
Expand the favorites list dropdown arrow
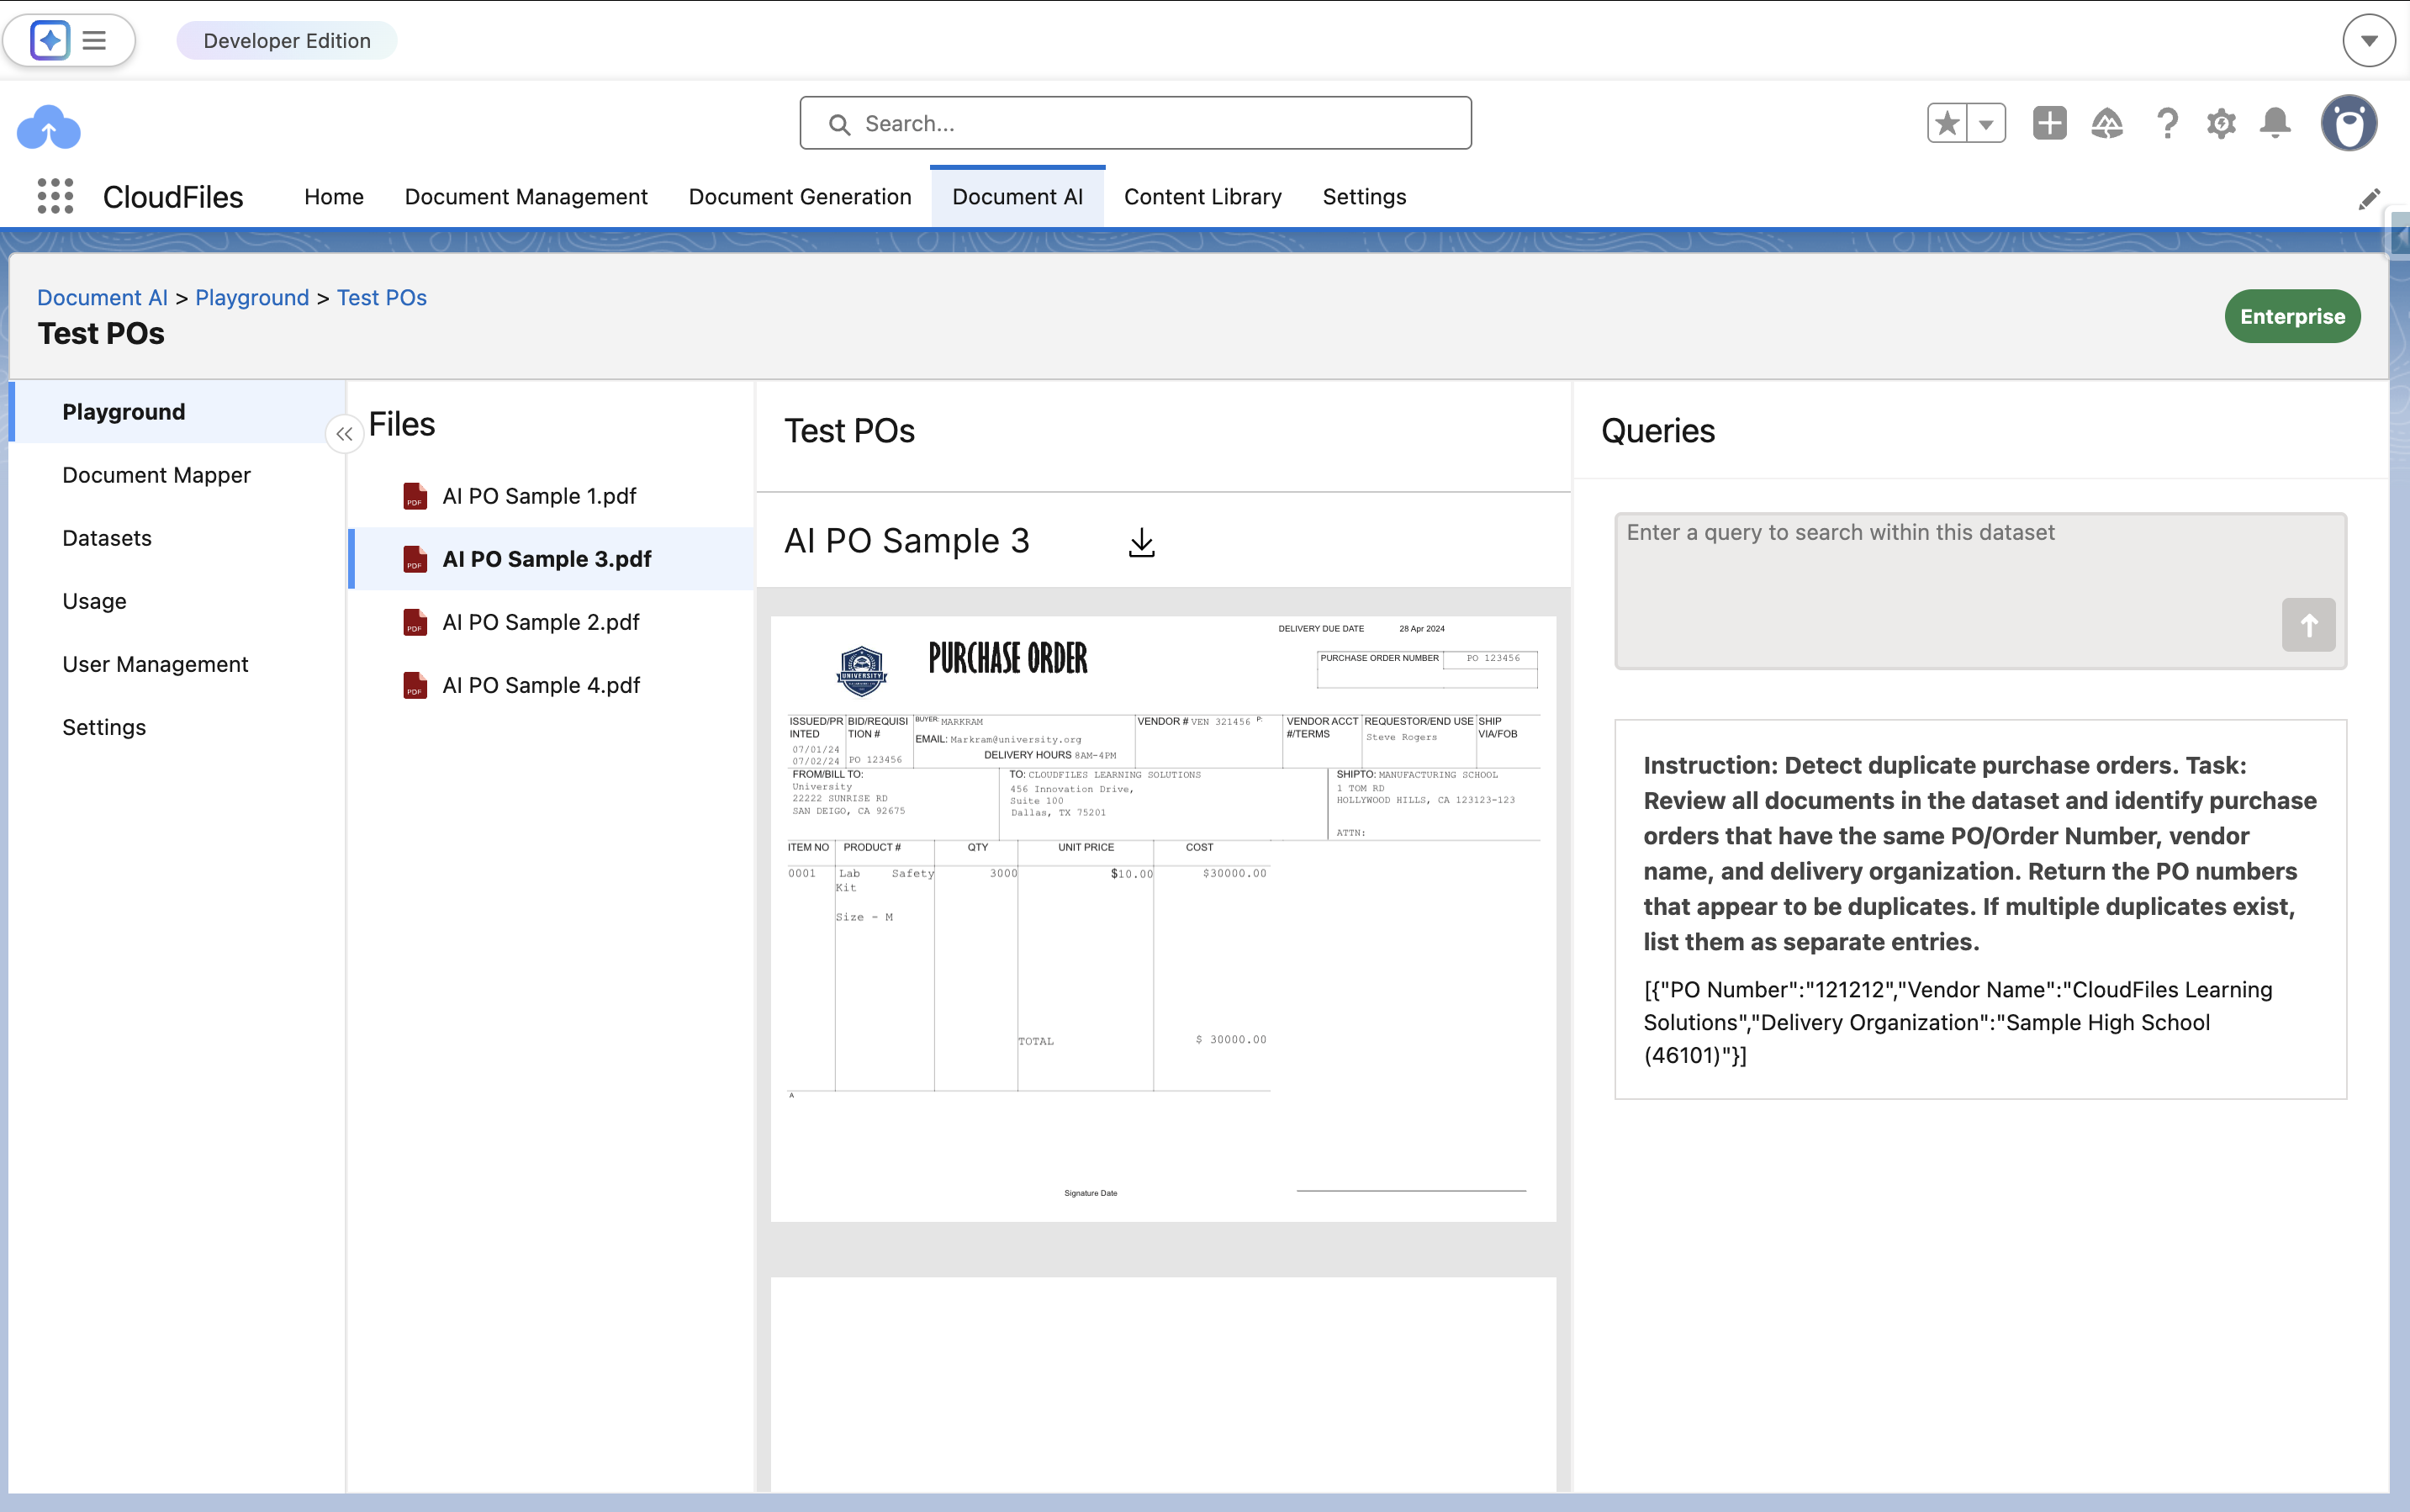coord(1986,123)
